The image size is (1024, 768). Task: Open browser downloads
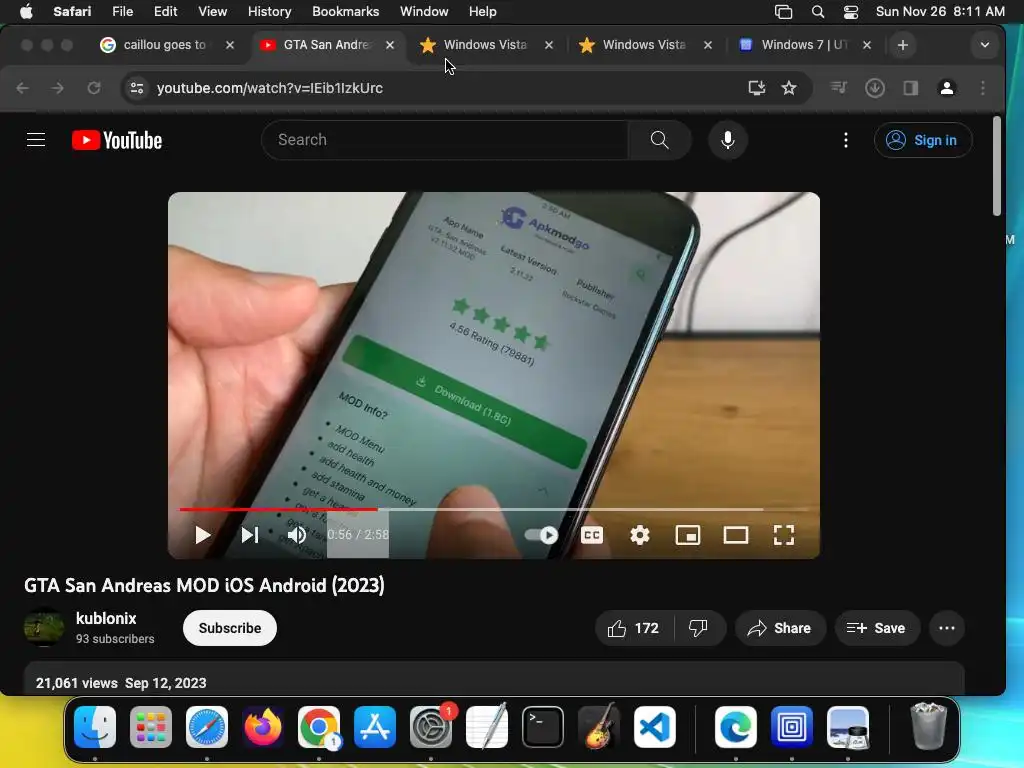point(875,88)
